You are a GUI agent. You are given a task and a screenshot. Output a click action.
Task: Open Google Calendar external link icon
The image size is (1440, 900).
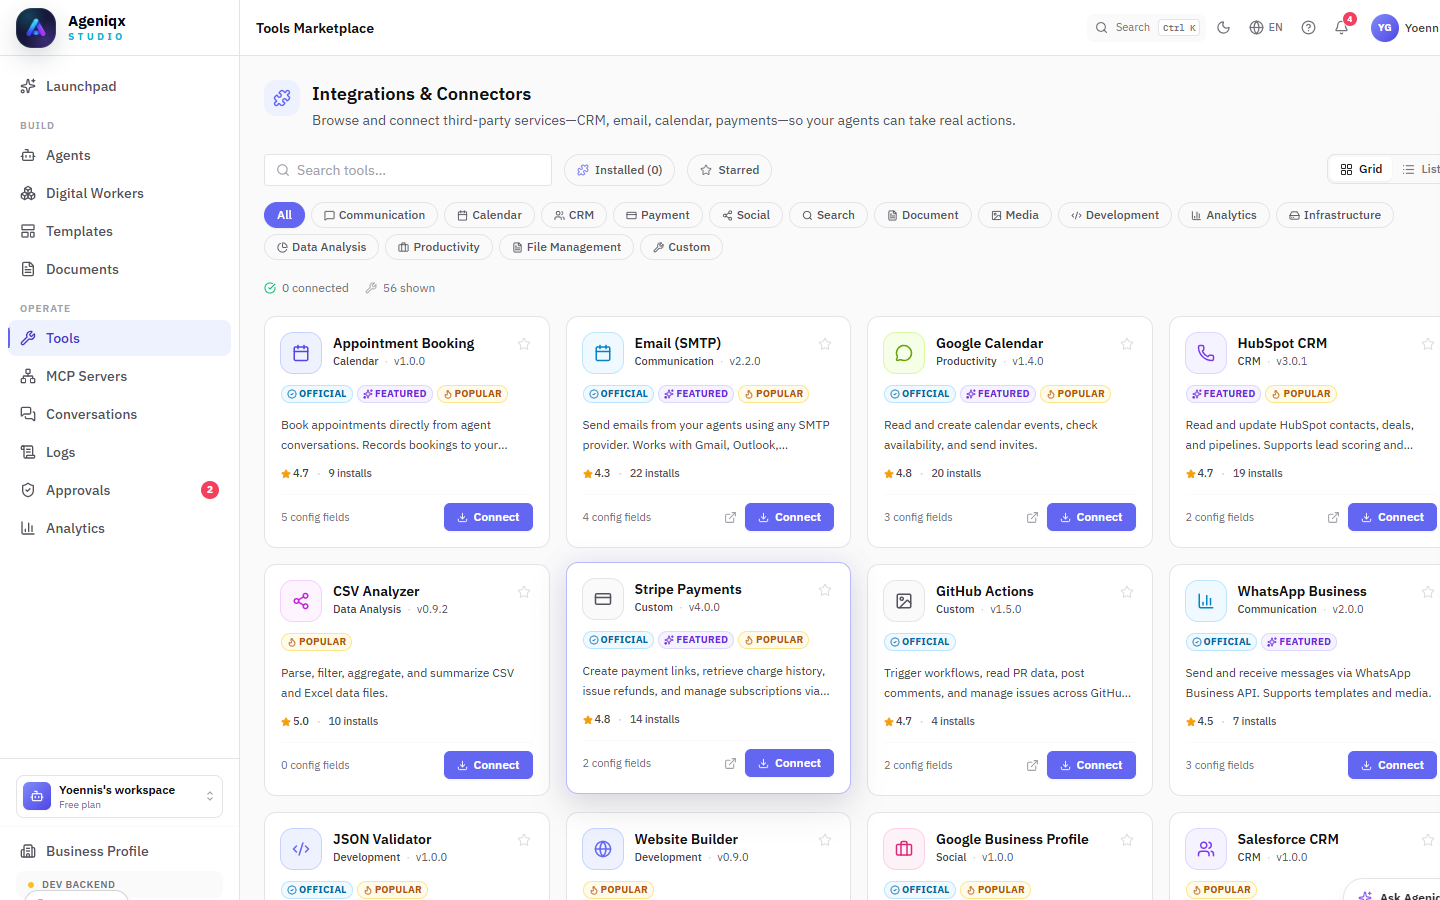coord(1032,517)
